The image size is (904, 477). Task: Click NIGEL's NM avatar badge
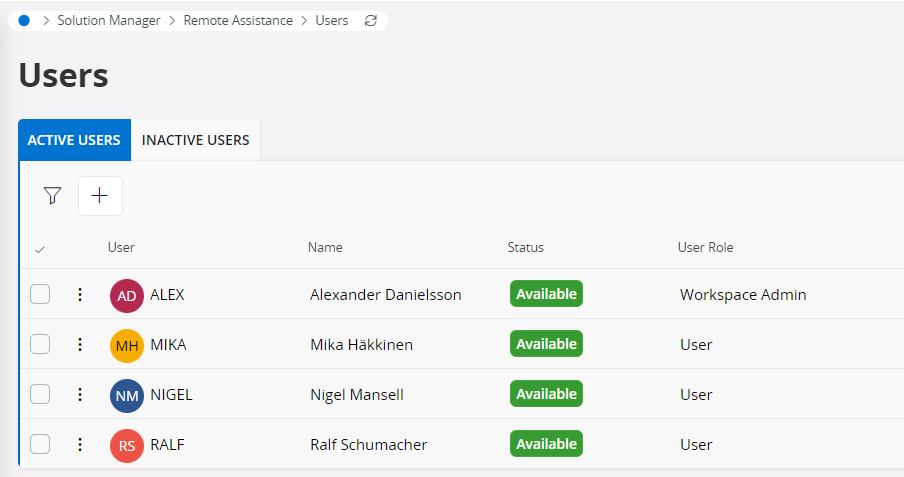[127, 395]
